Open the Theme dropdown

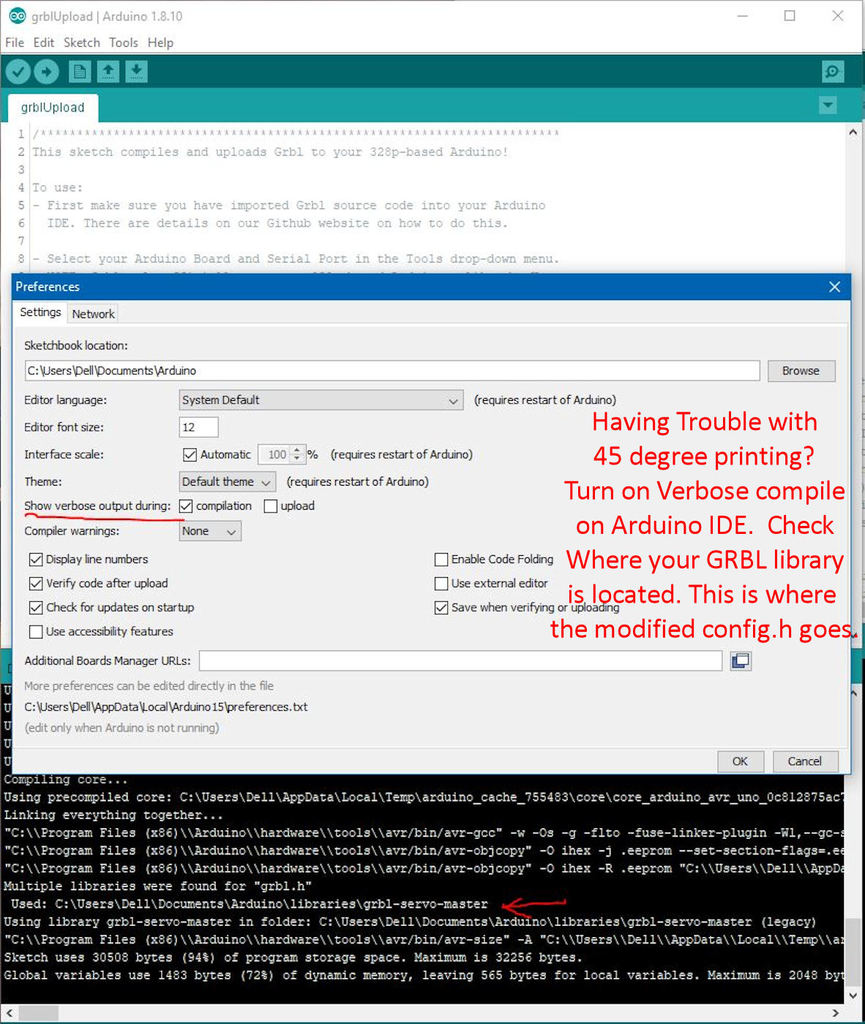tap(226, 482)
